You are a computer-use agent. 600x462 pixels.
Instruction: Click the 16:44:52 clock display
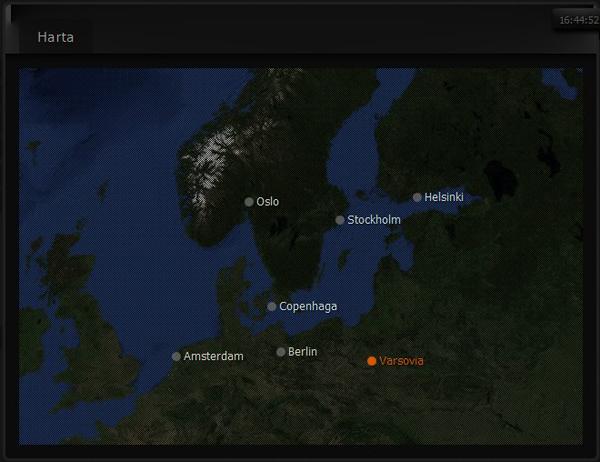[578, 20]
